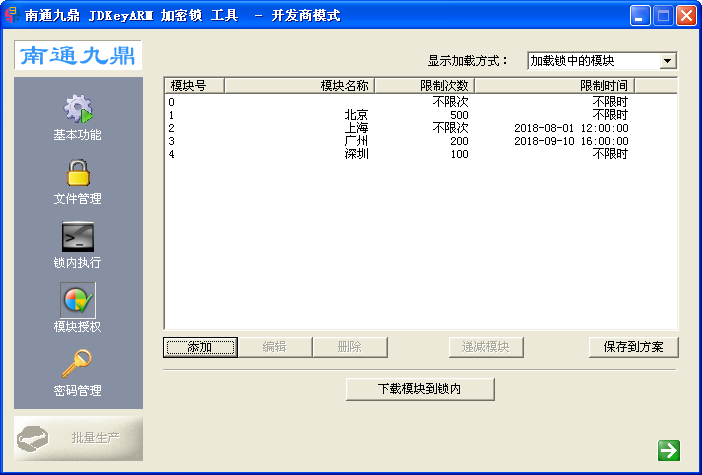Open the 密码管理 key icon

[x=77, y=364]
